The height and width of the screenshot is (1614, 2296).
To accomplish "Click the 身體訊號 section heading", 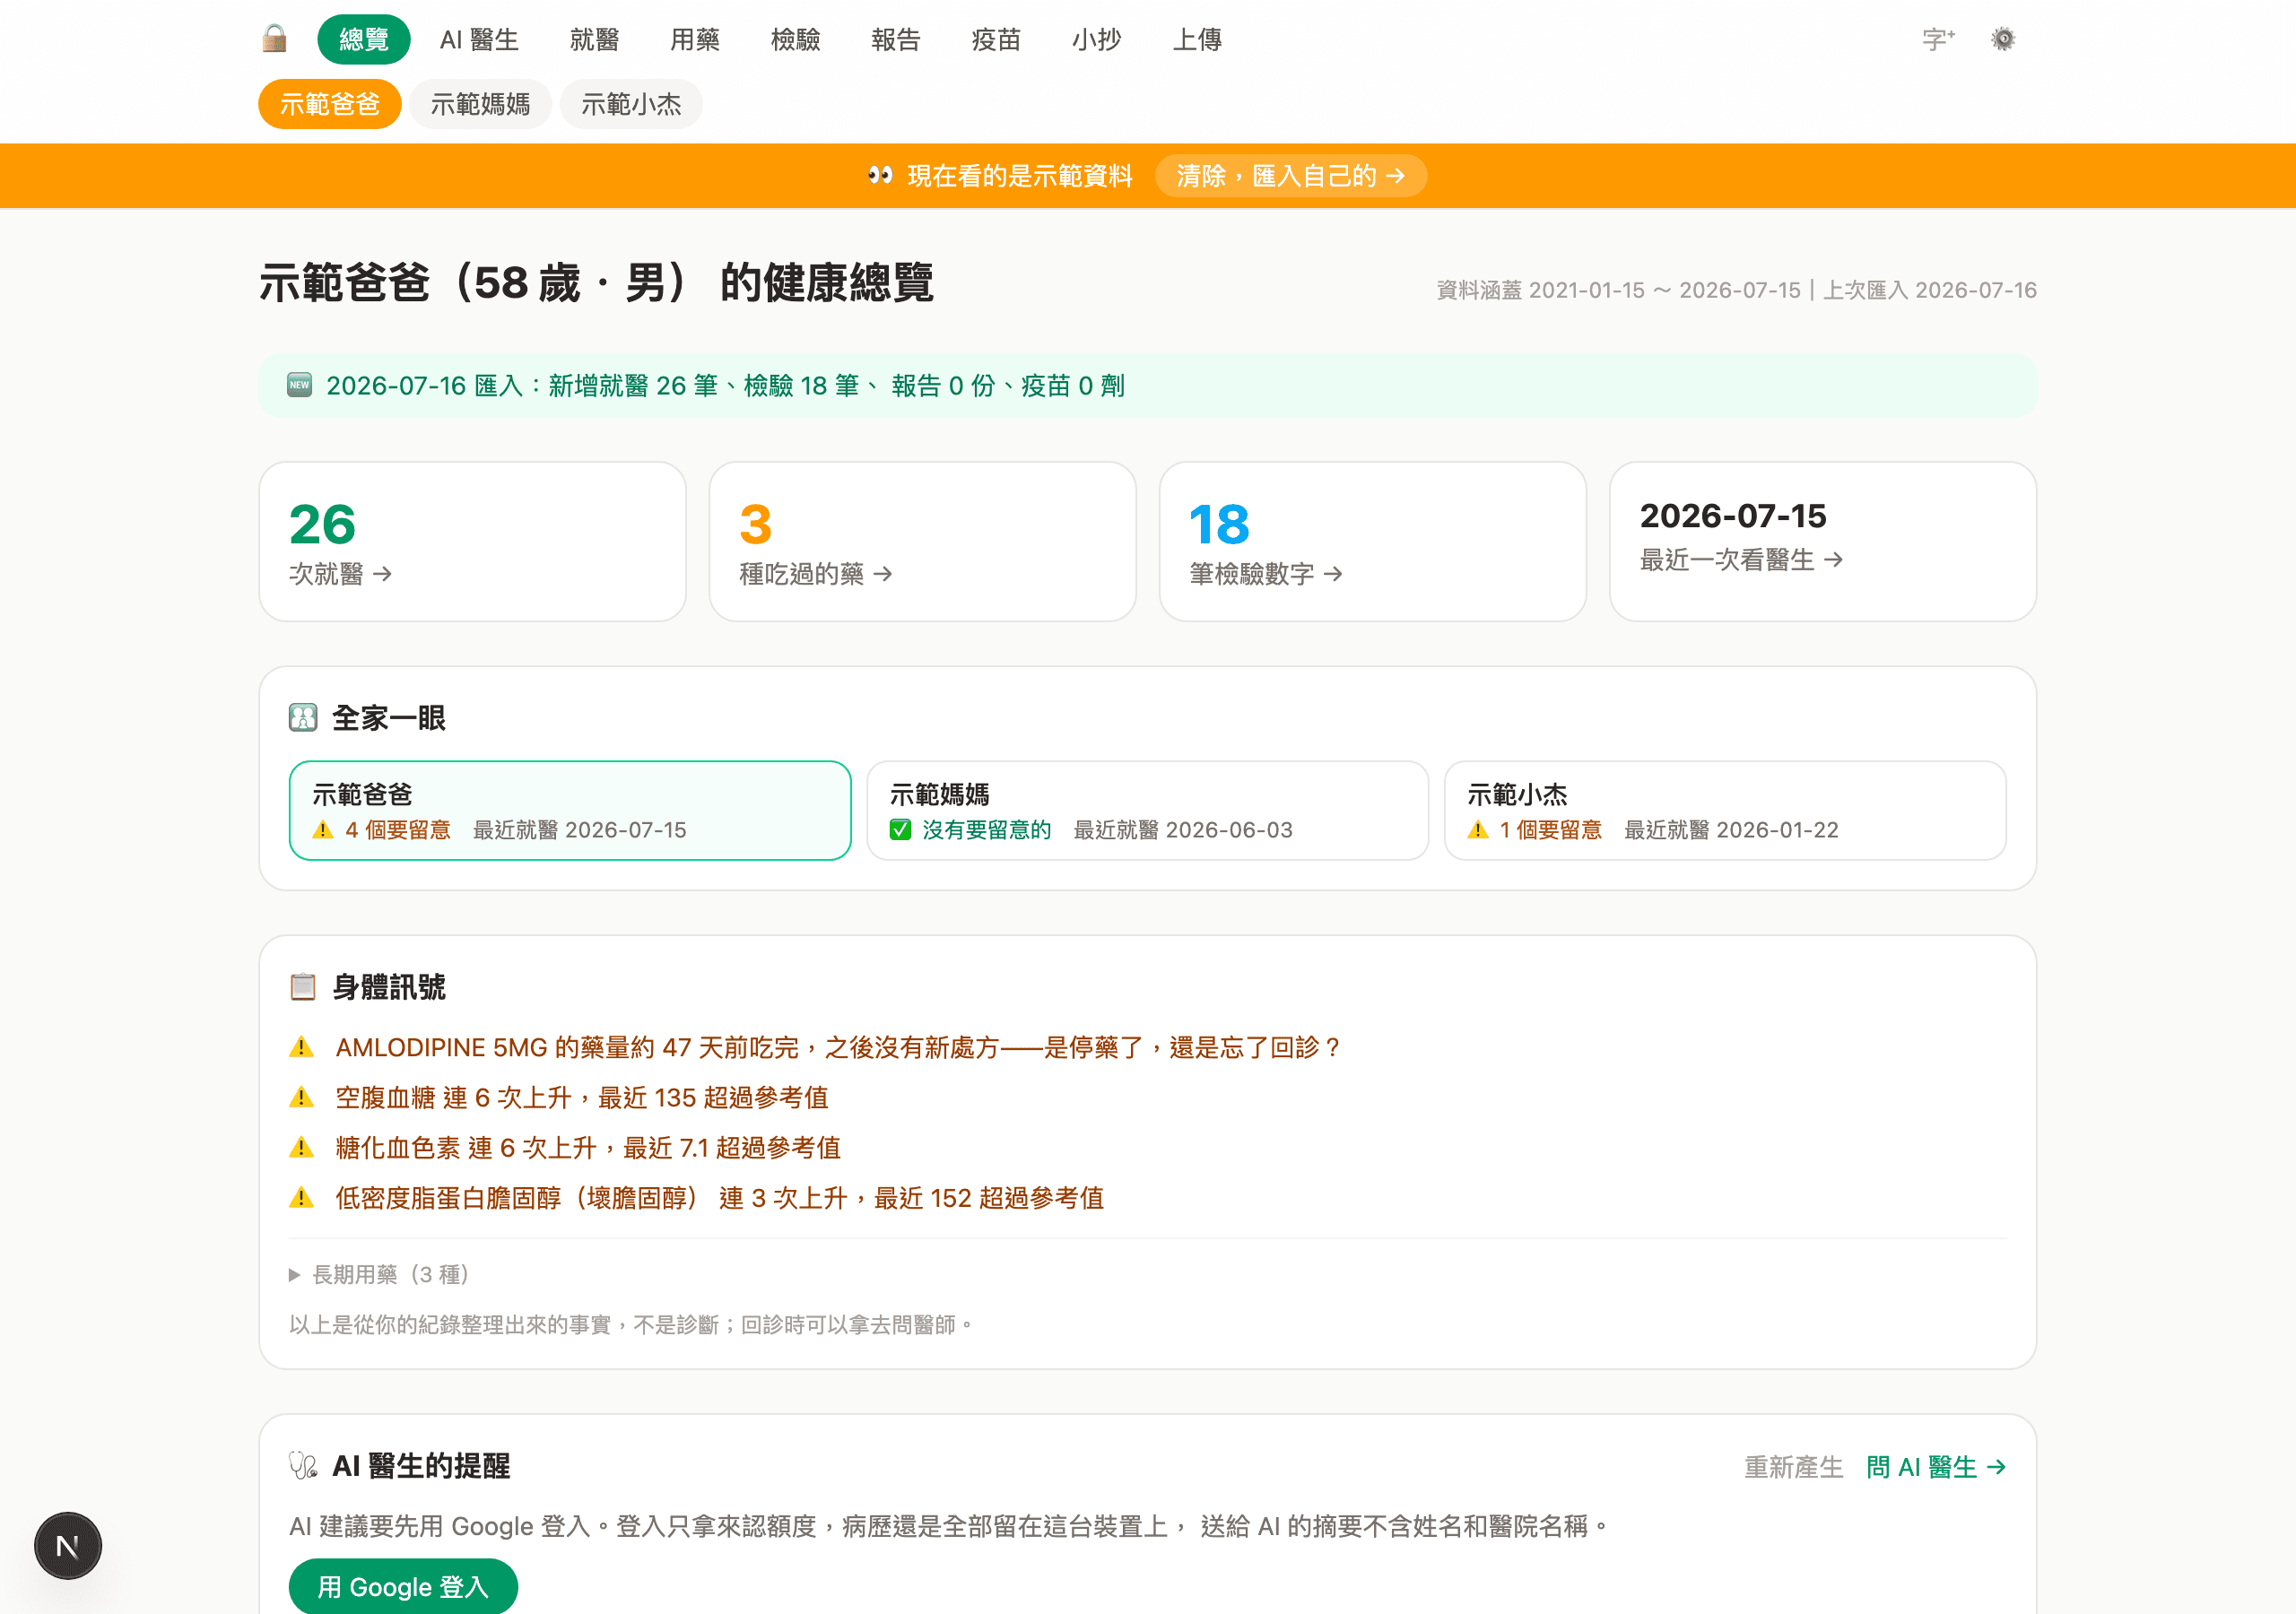I will (389, 987).
